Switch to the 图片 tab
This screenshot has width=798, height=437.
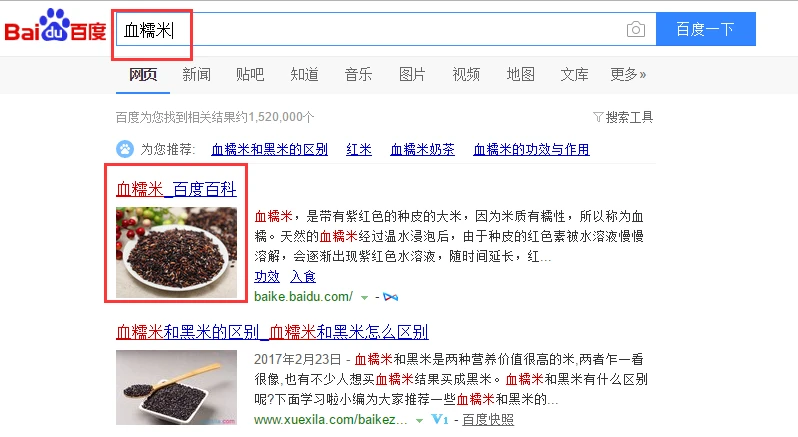(x=412, y=74)
